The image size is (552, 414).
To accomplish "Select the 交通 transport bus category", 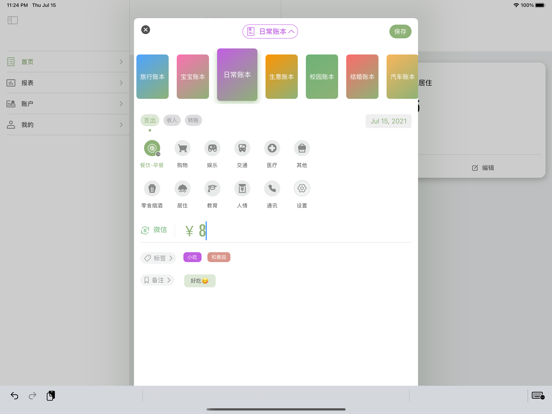I will (x=242, y=148).
